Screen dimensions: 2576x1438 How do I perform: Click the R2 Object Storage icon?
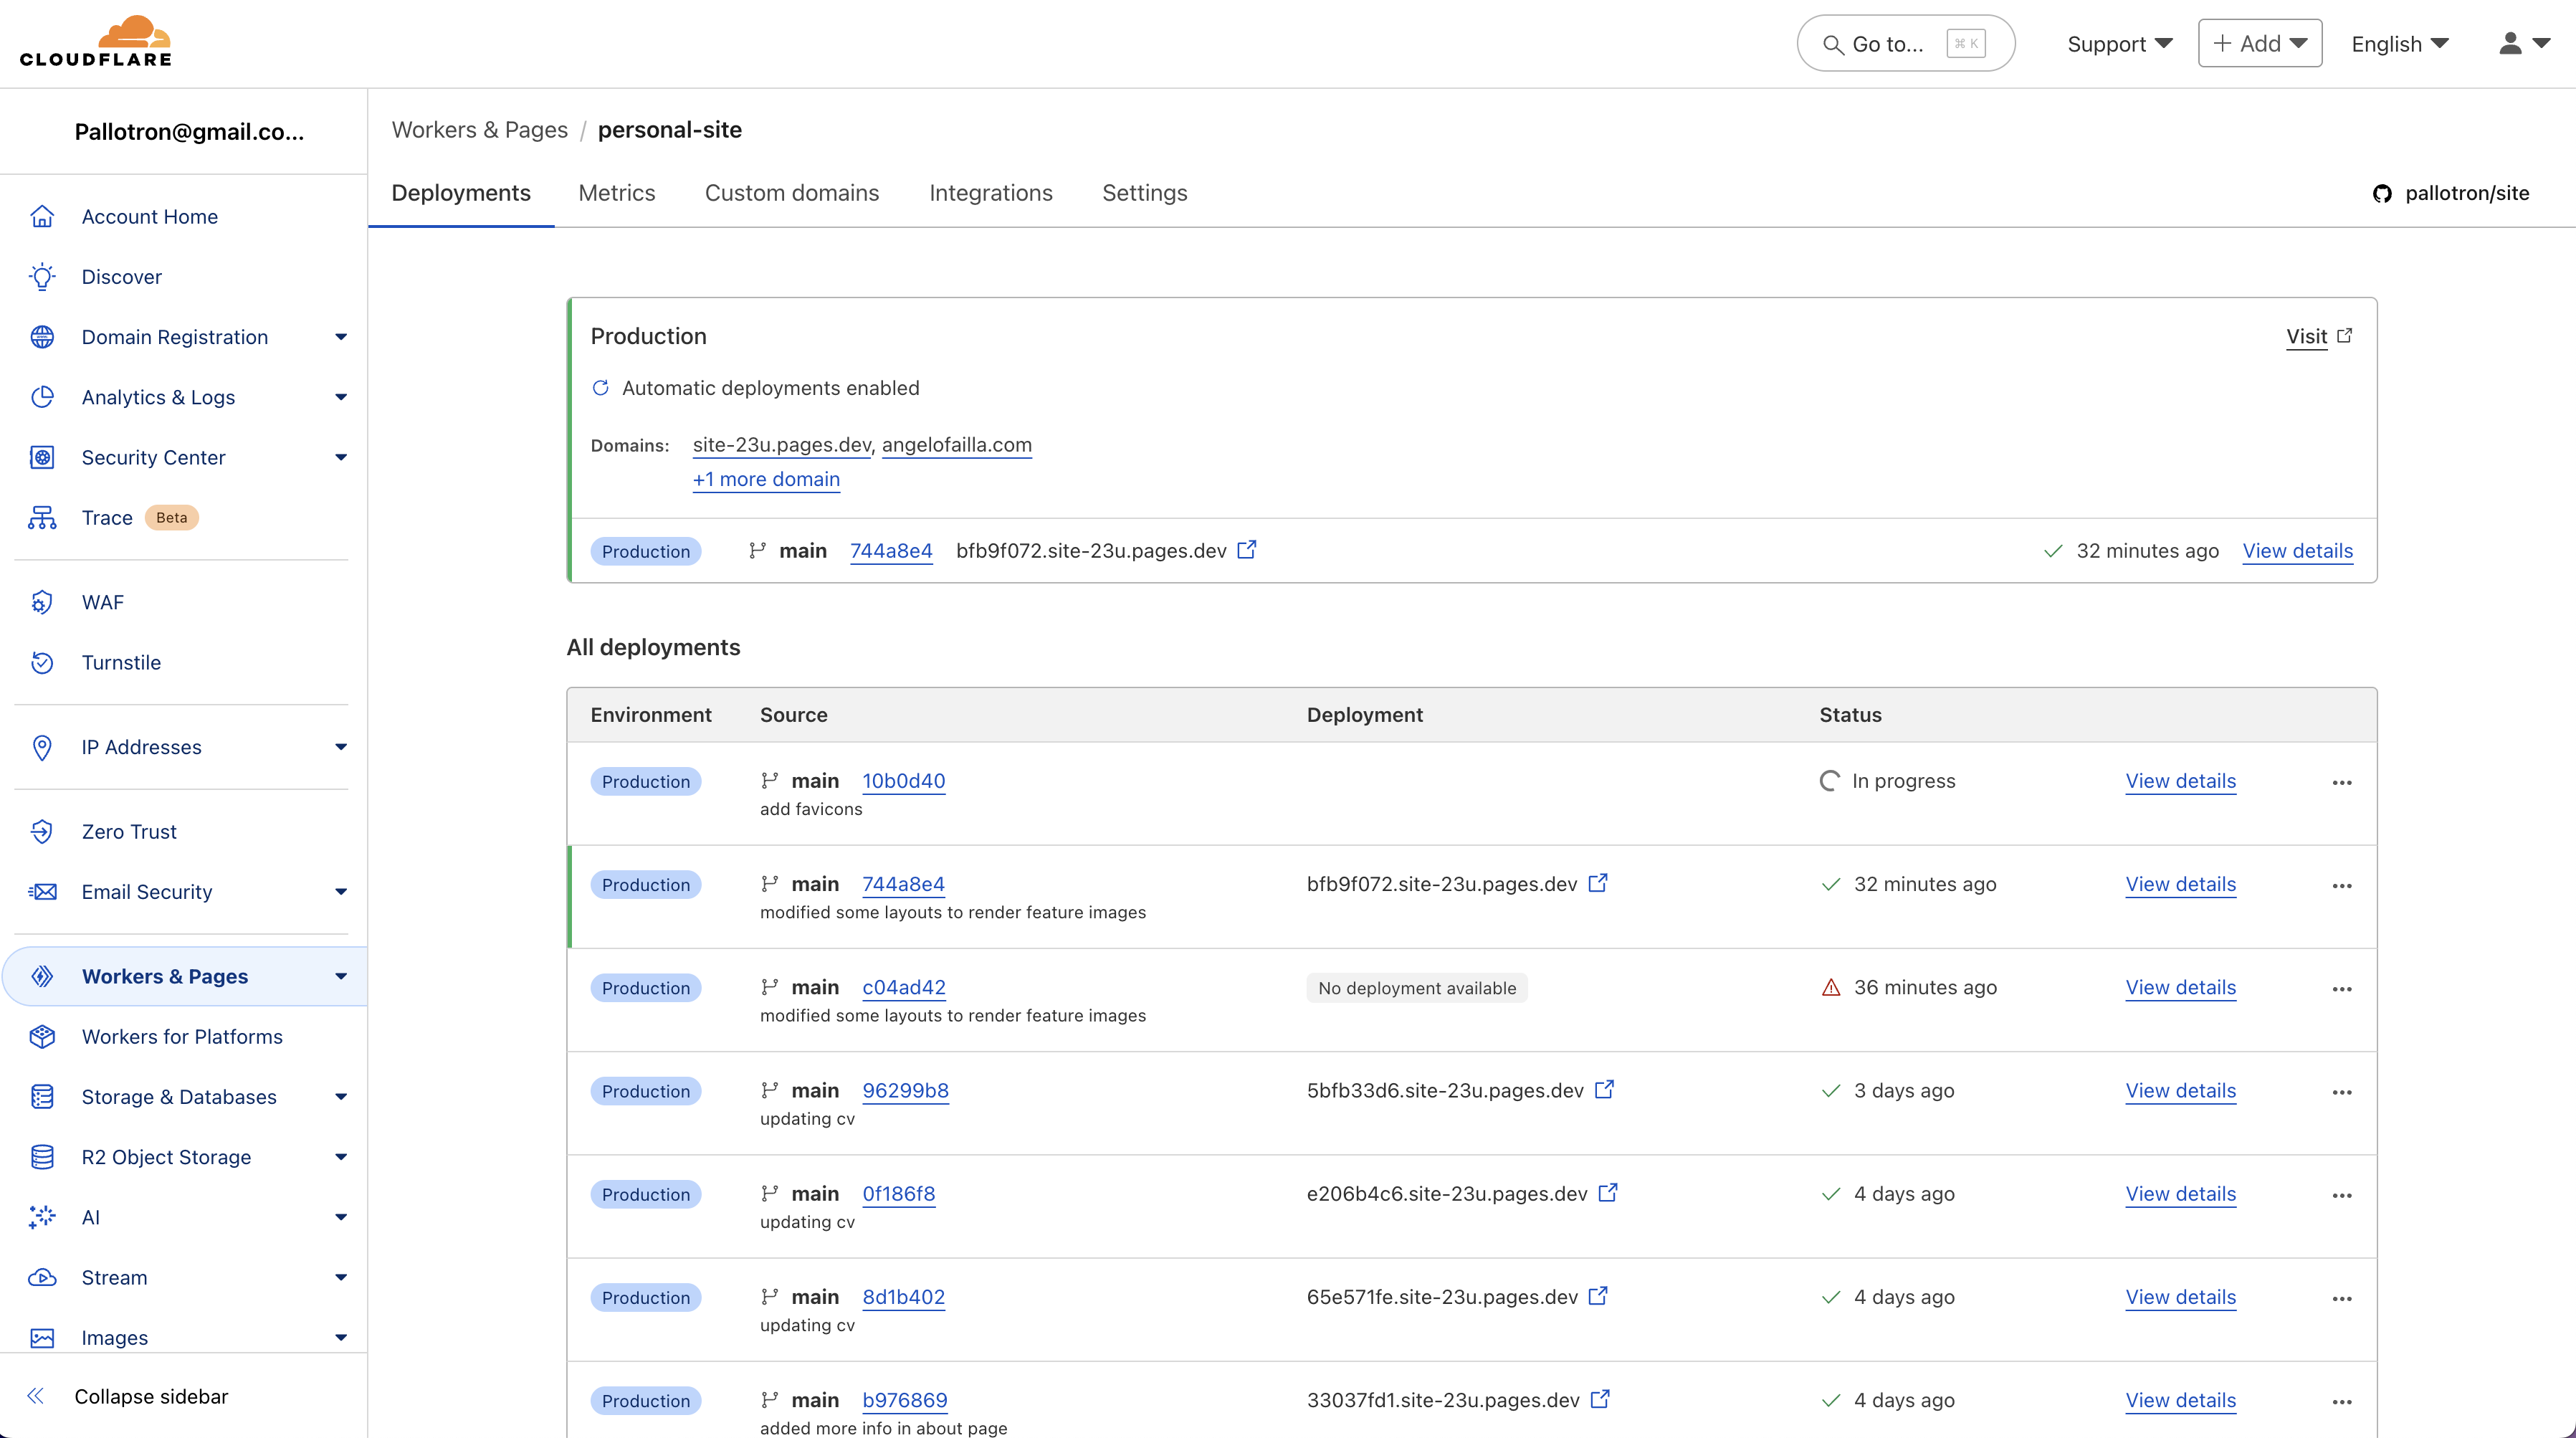(42, 1157)
